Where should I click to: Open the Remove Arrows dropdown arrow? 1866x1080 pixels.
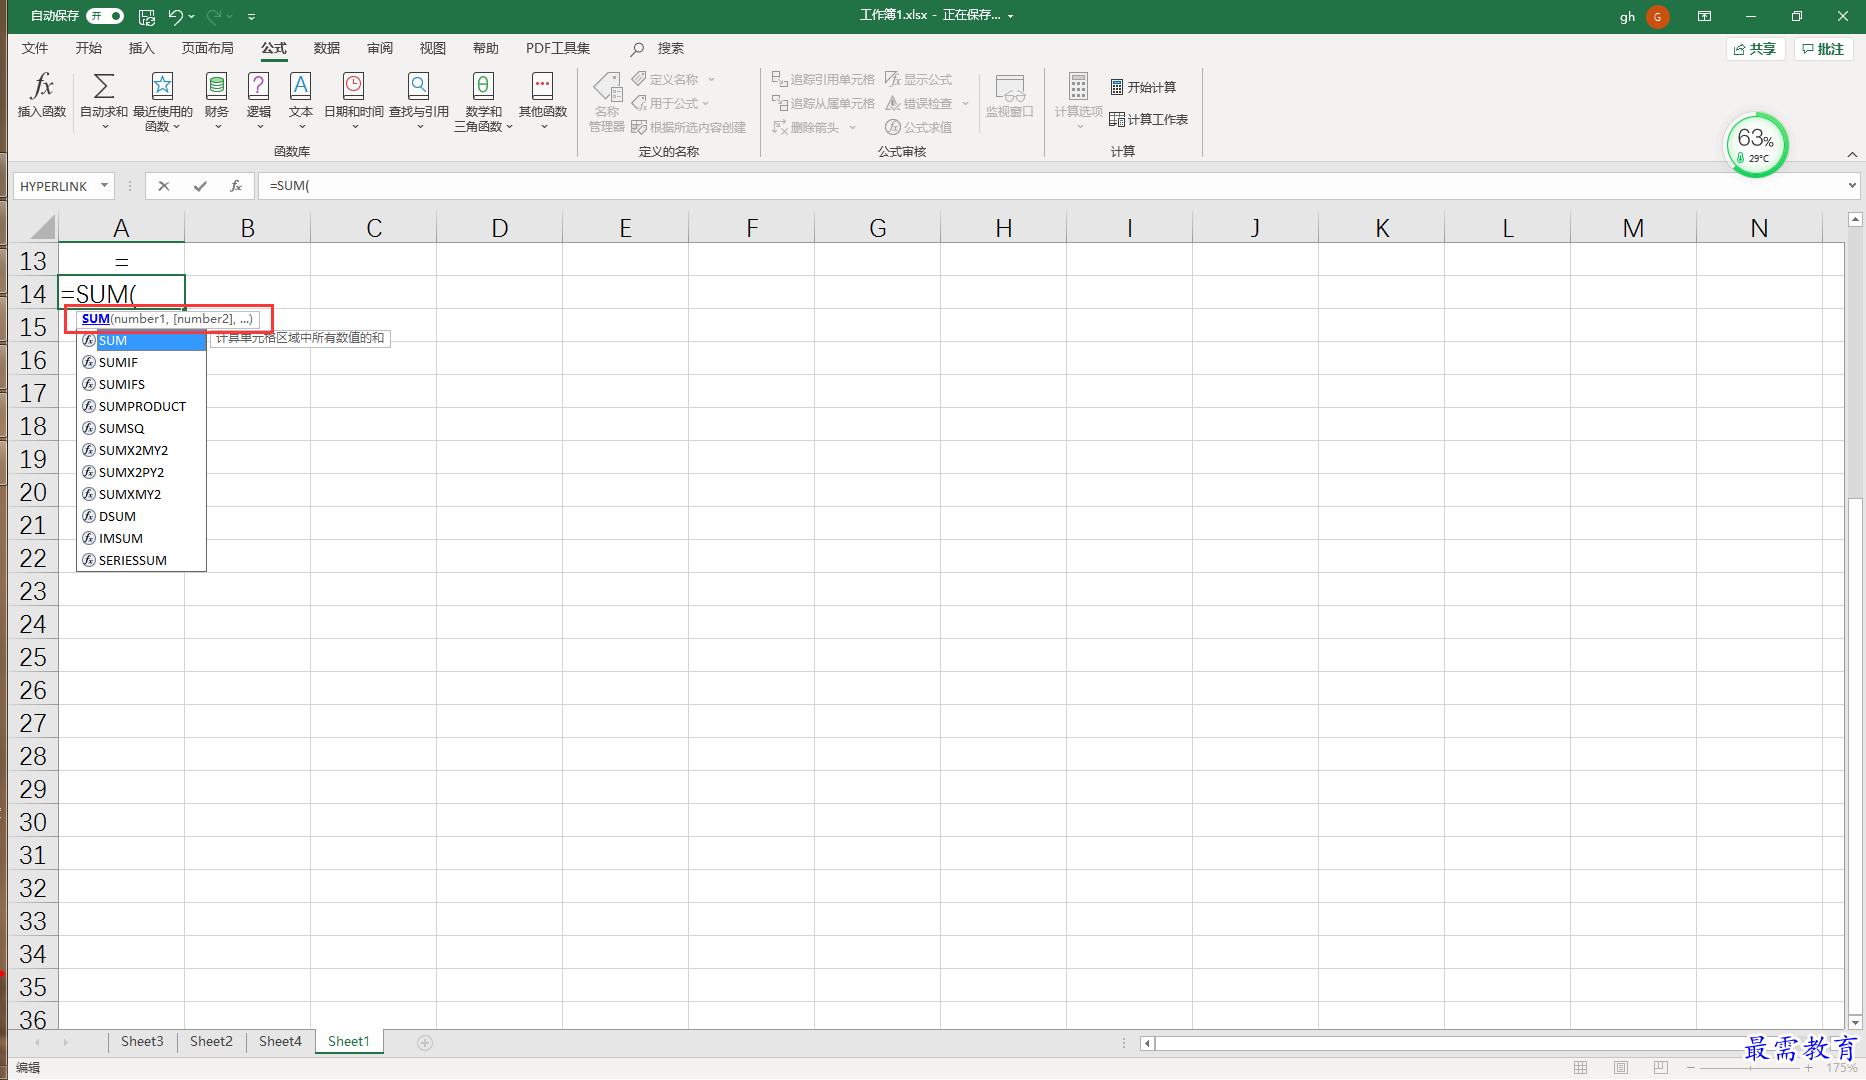click(x=852, y=127)
